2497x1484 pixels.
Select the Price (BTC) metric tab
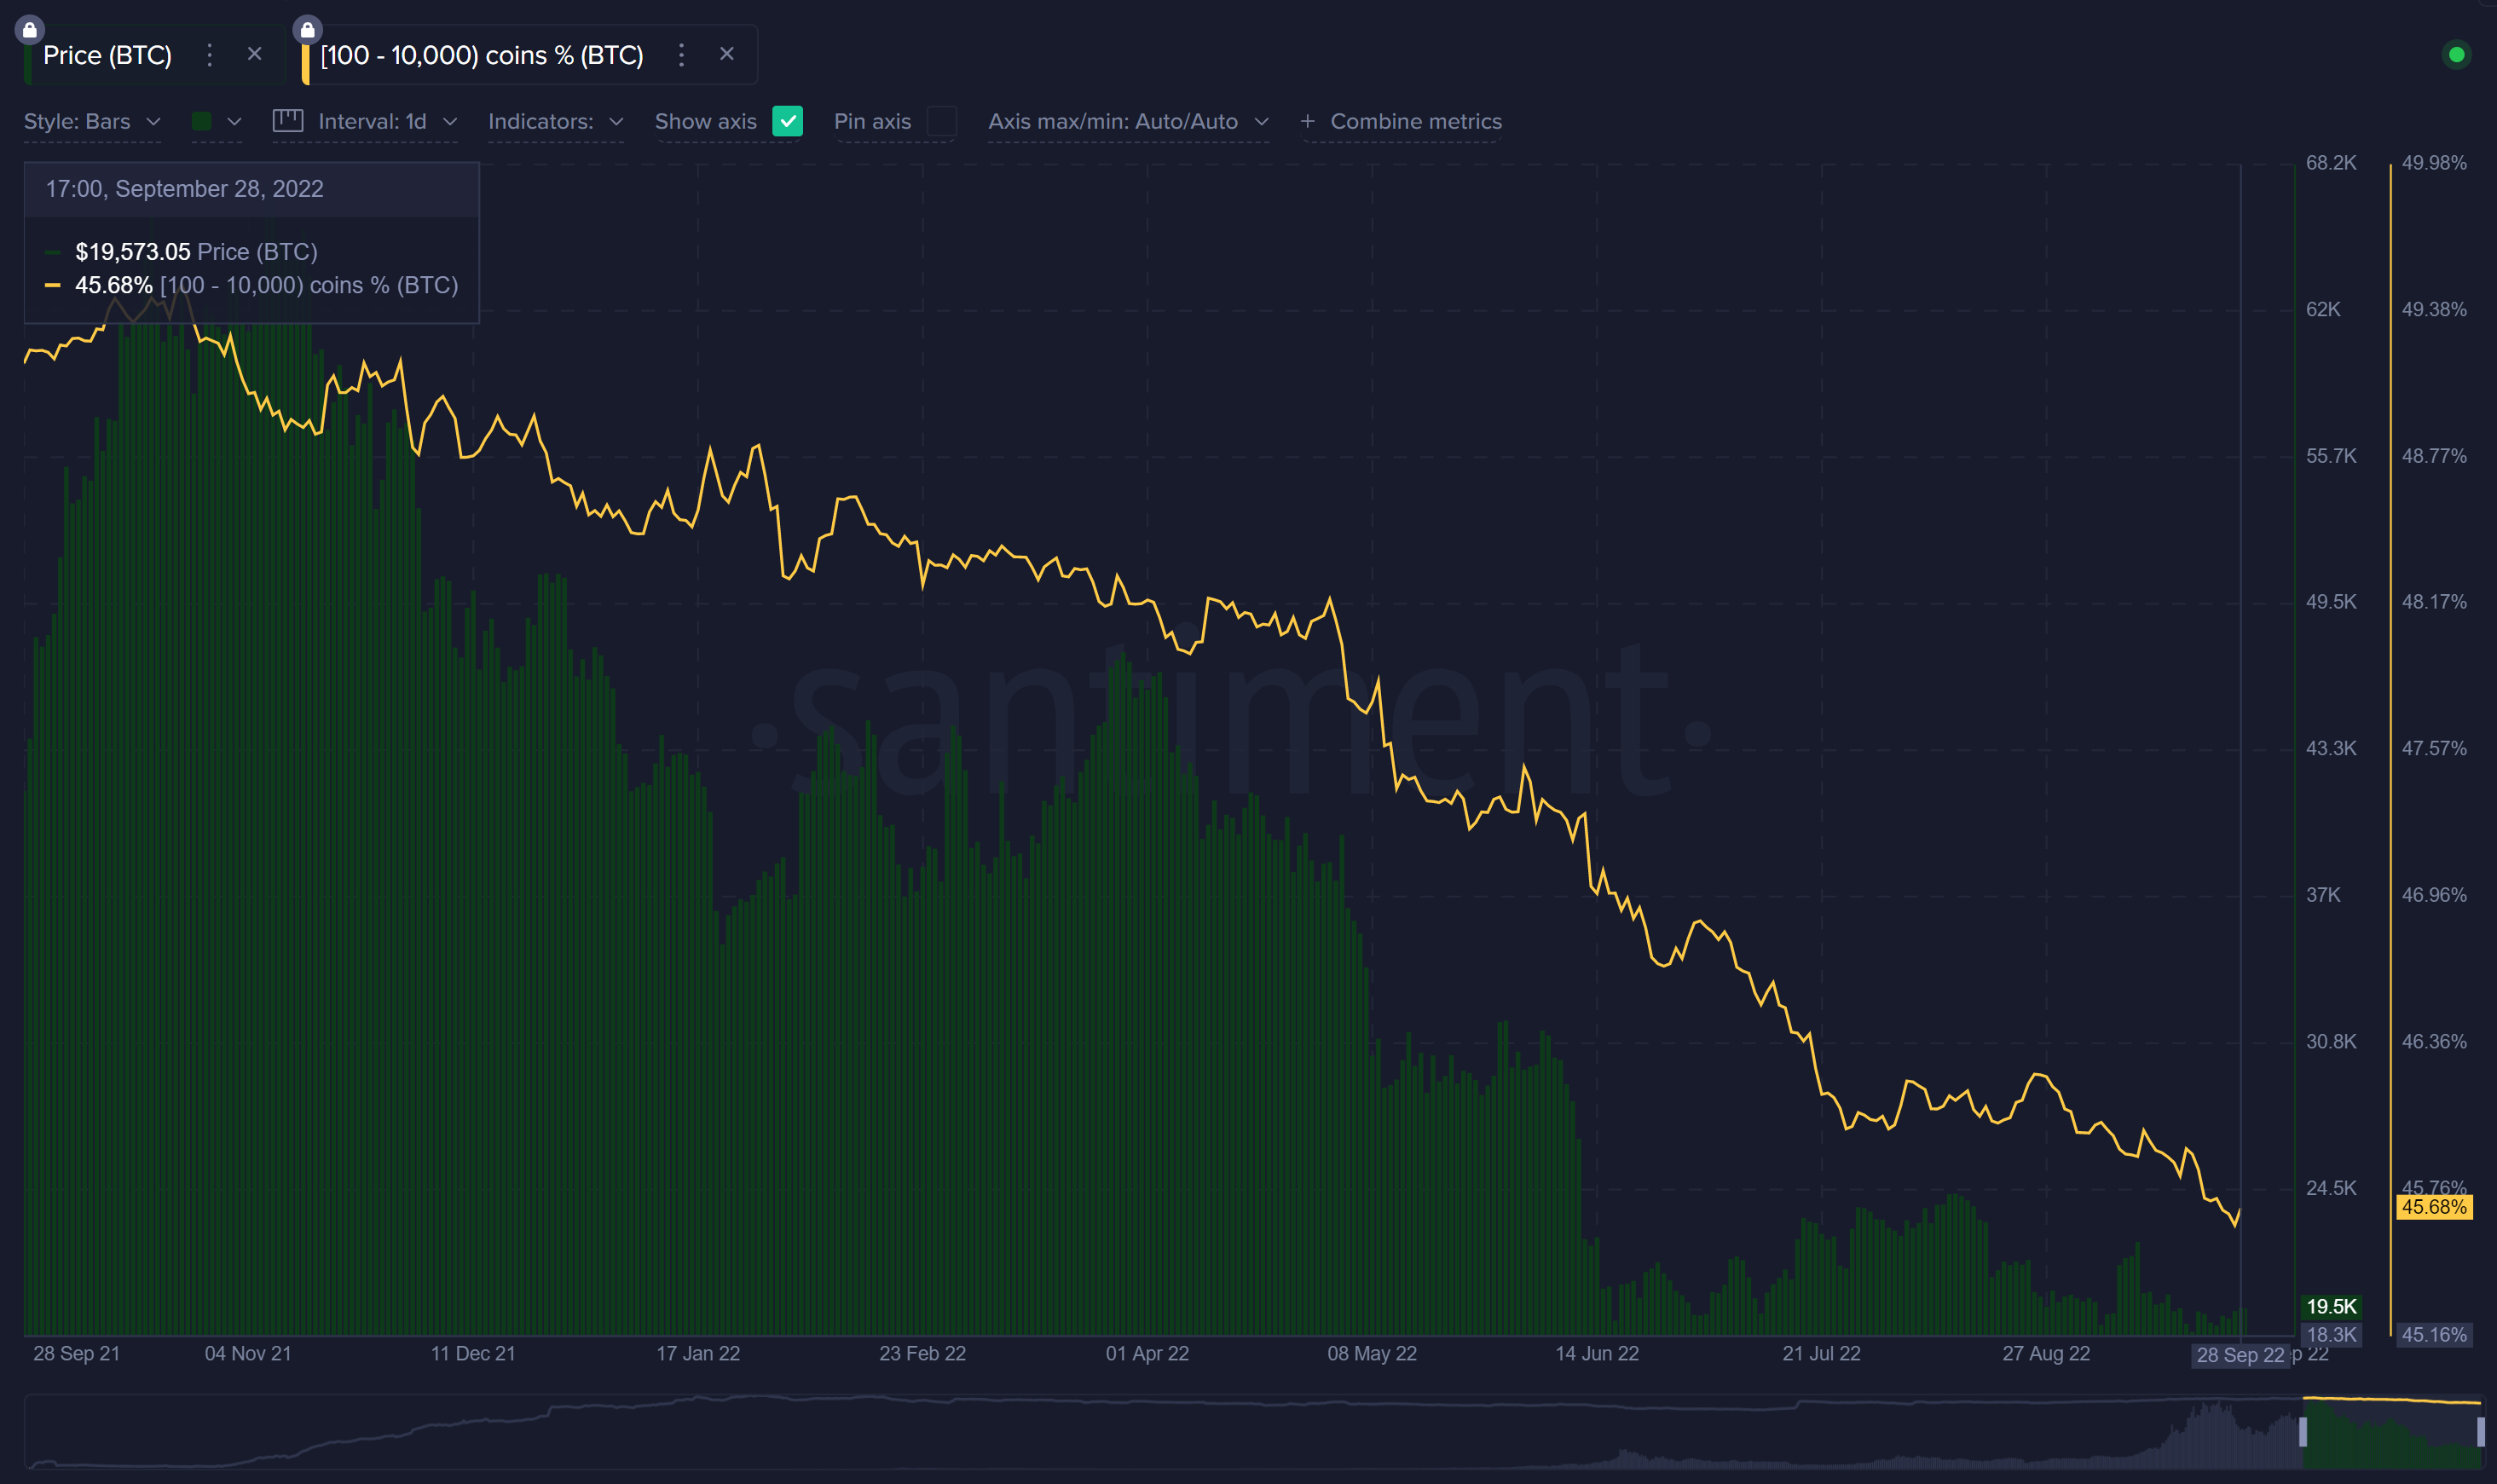coord(107,55)
